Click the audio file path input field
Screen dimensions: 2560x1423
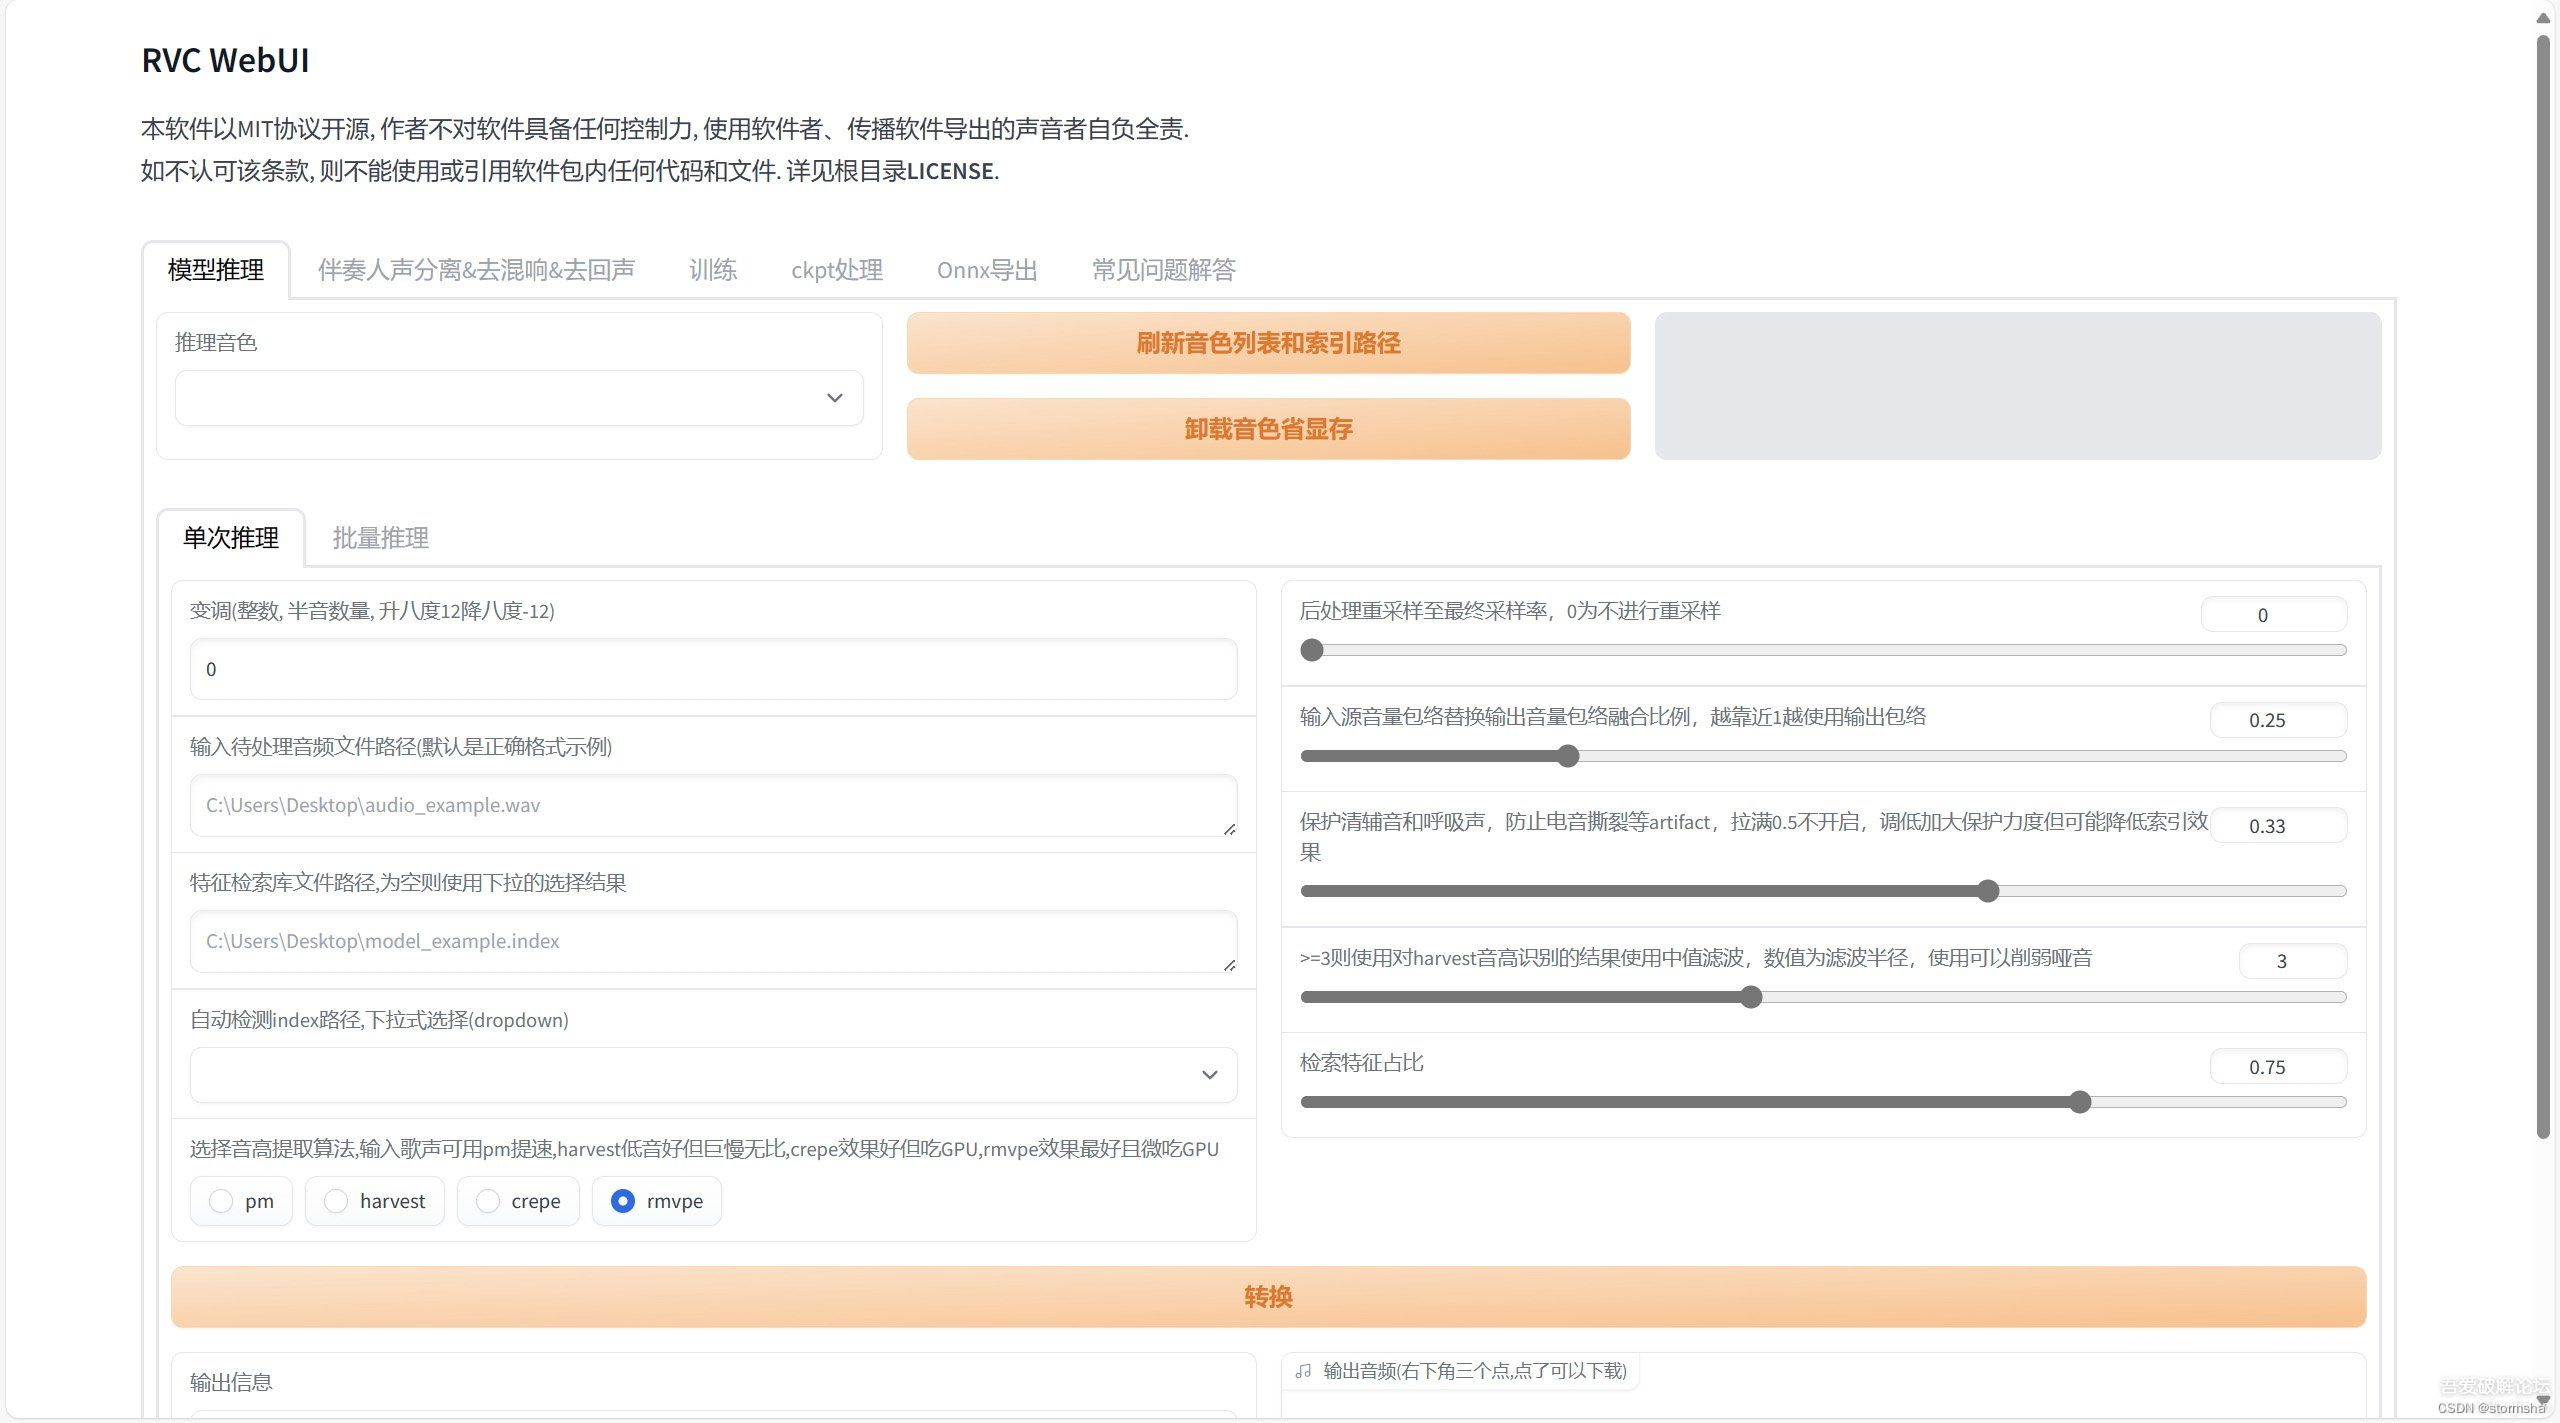pyautogui.click(x=712, y=805)
